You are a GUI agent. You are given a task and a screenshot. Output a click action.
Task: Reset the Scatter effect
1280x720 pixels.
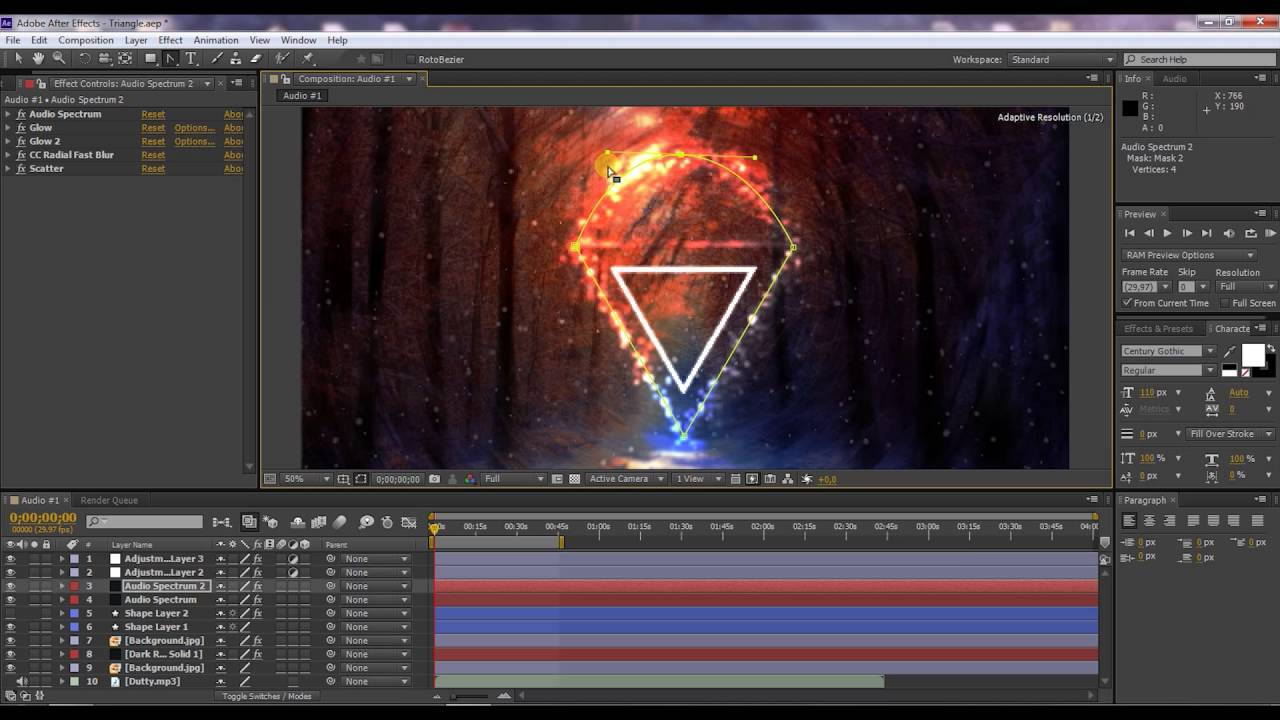point(153,168)
